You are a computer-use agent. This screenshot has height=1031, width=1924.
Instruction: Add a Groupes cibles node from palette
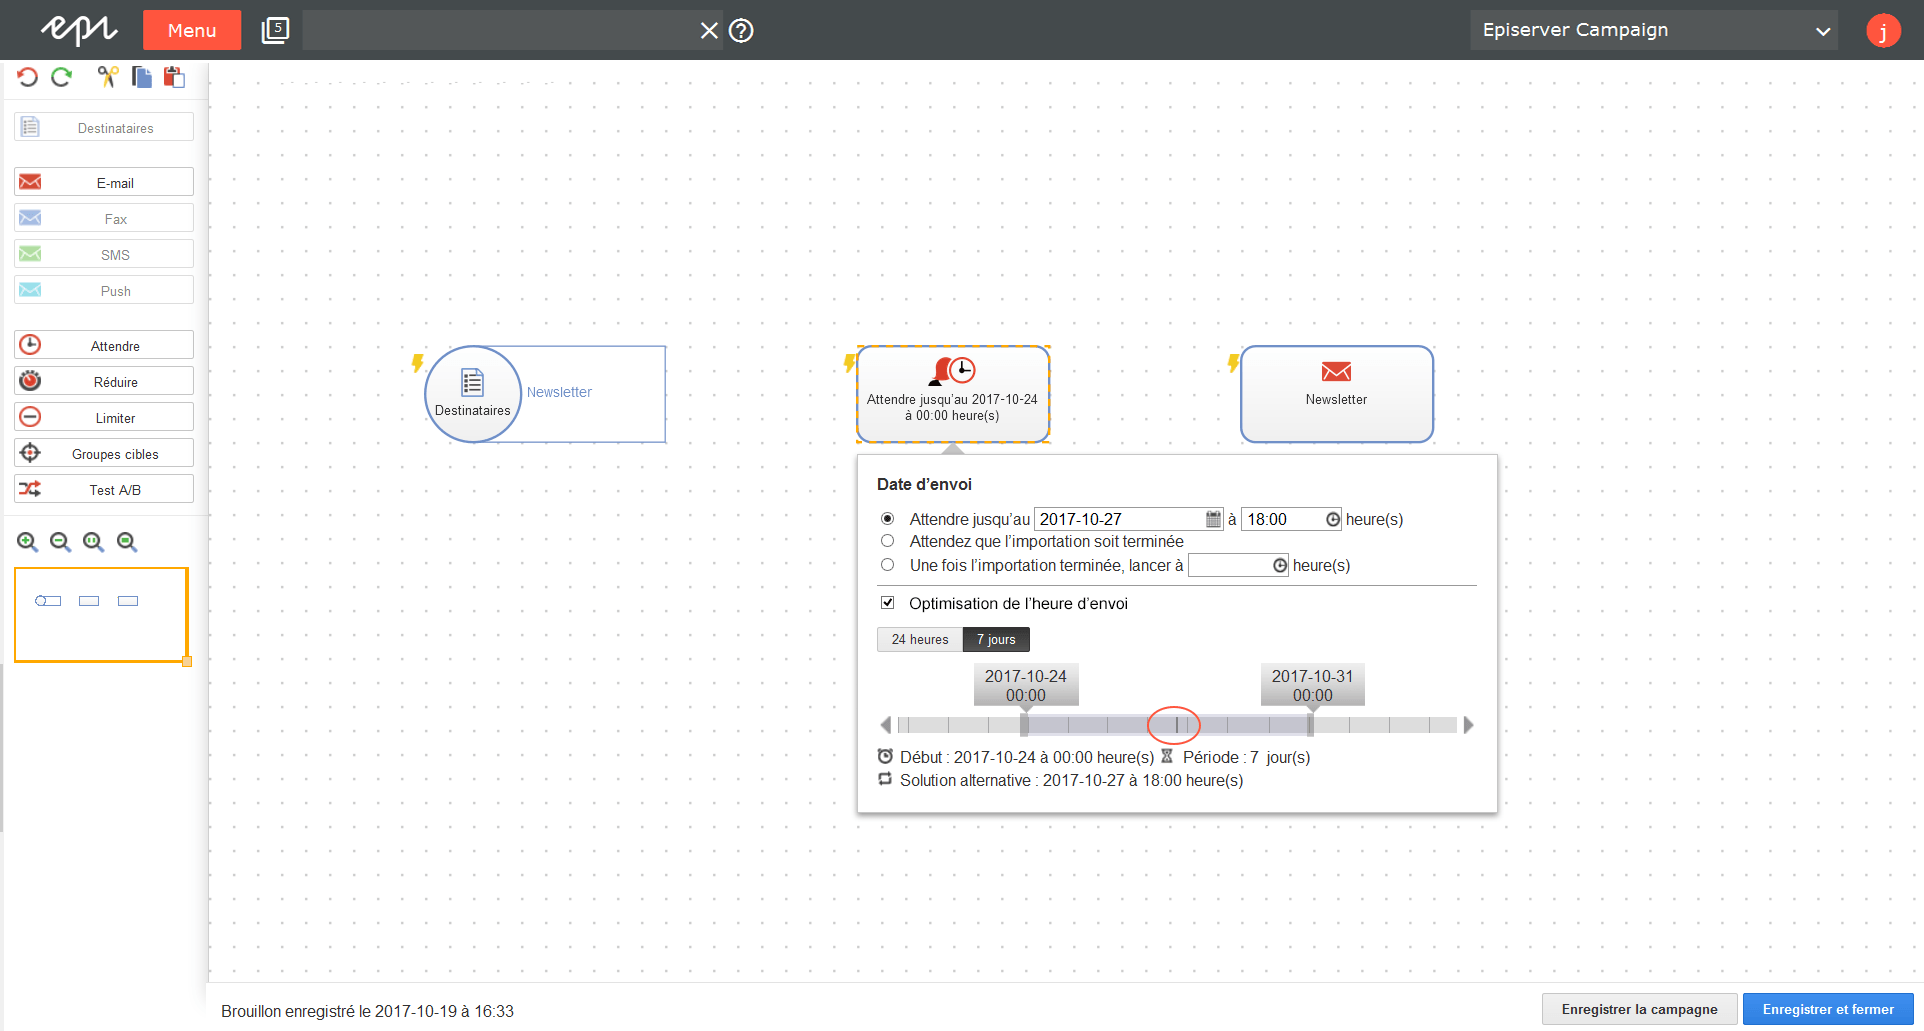coord(104,453)
